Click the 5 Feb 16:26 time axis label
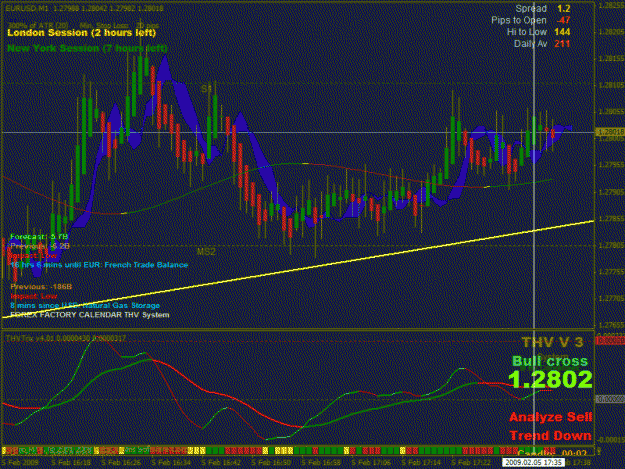625x469 pixels. coord(121,463)
